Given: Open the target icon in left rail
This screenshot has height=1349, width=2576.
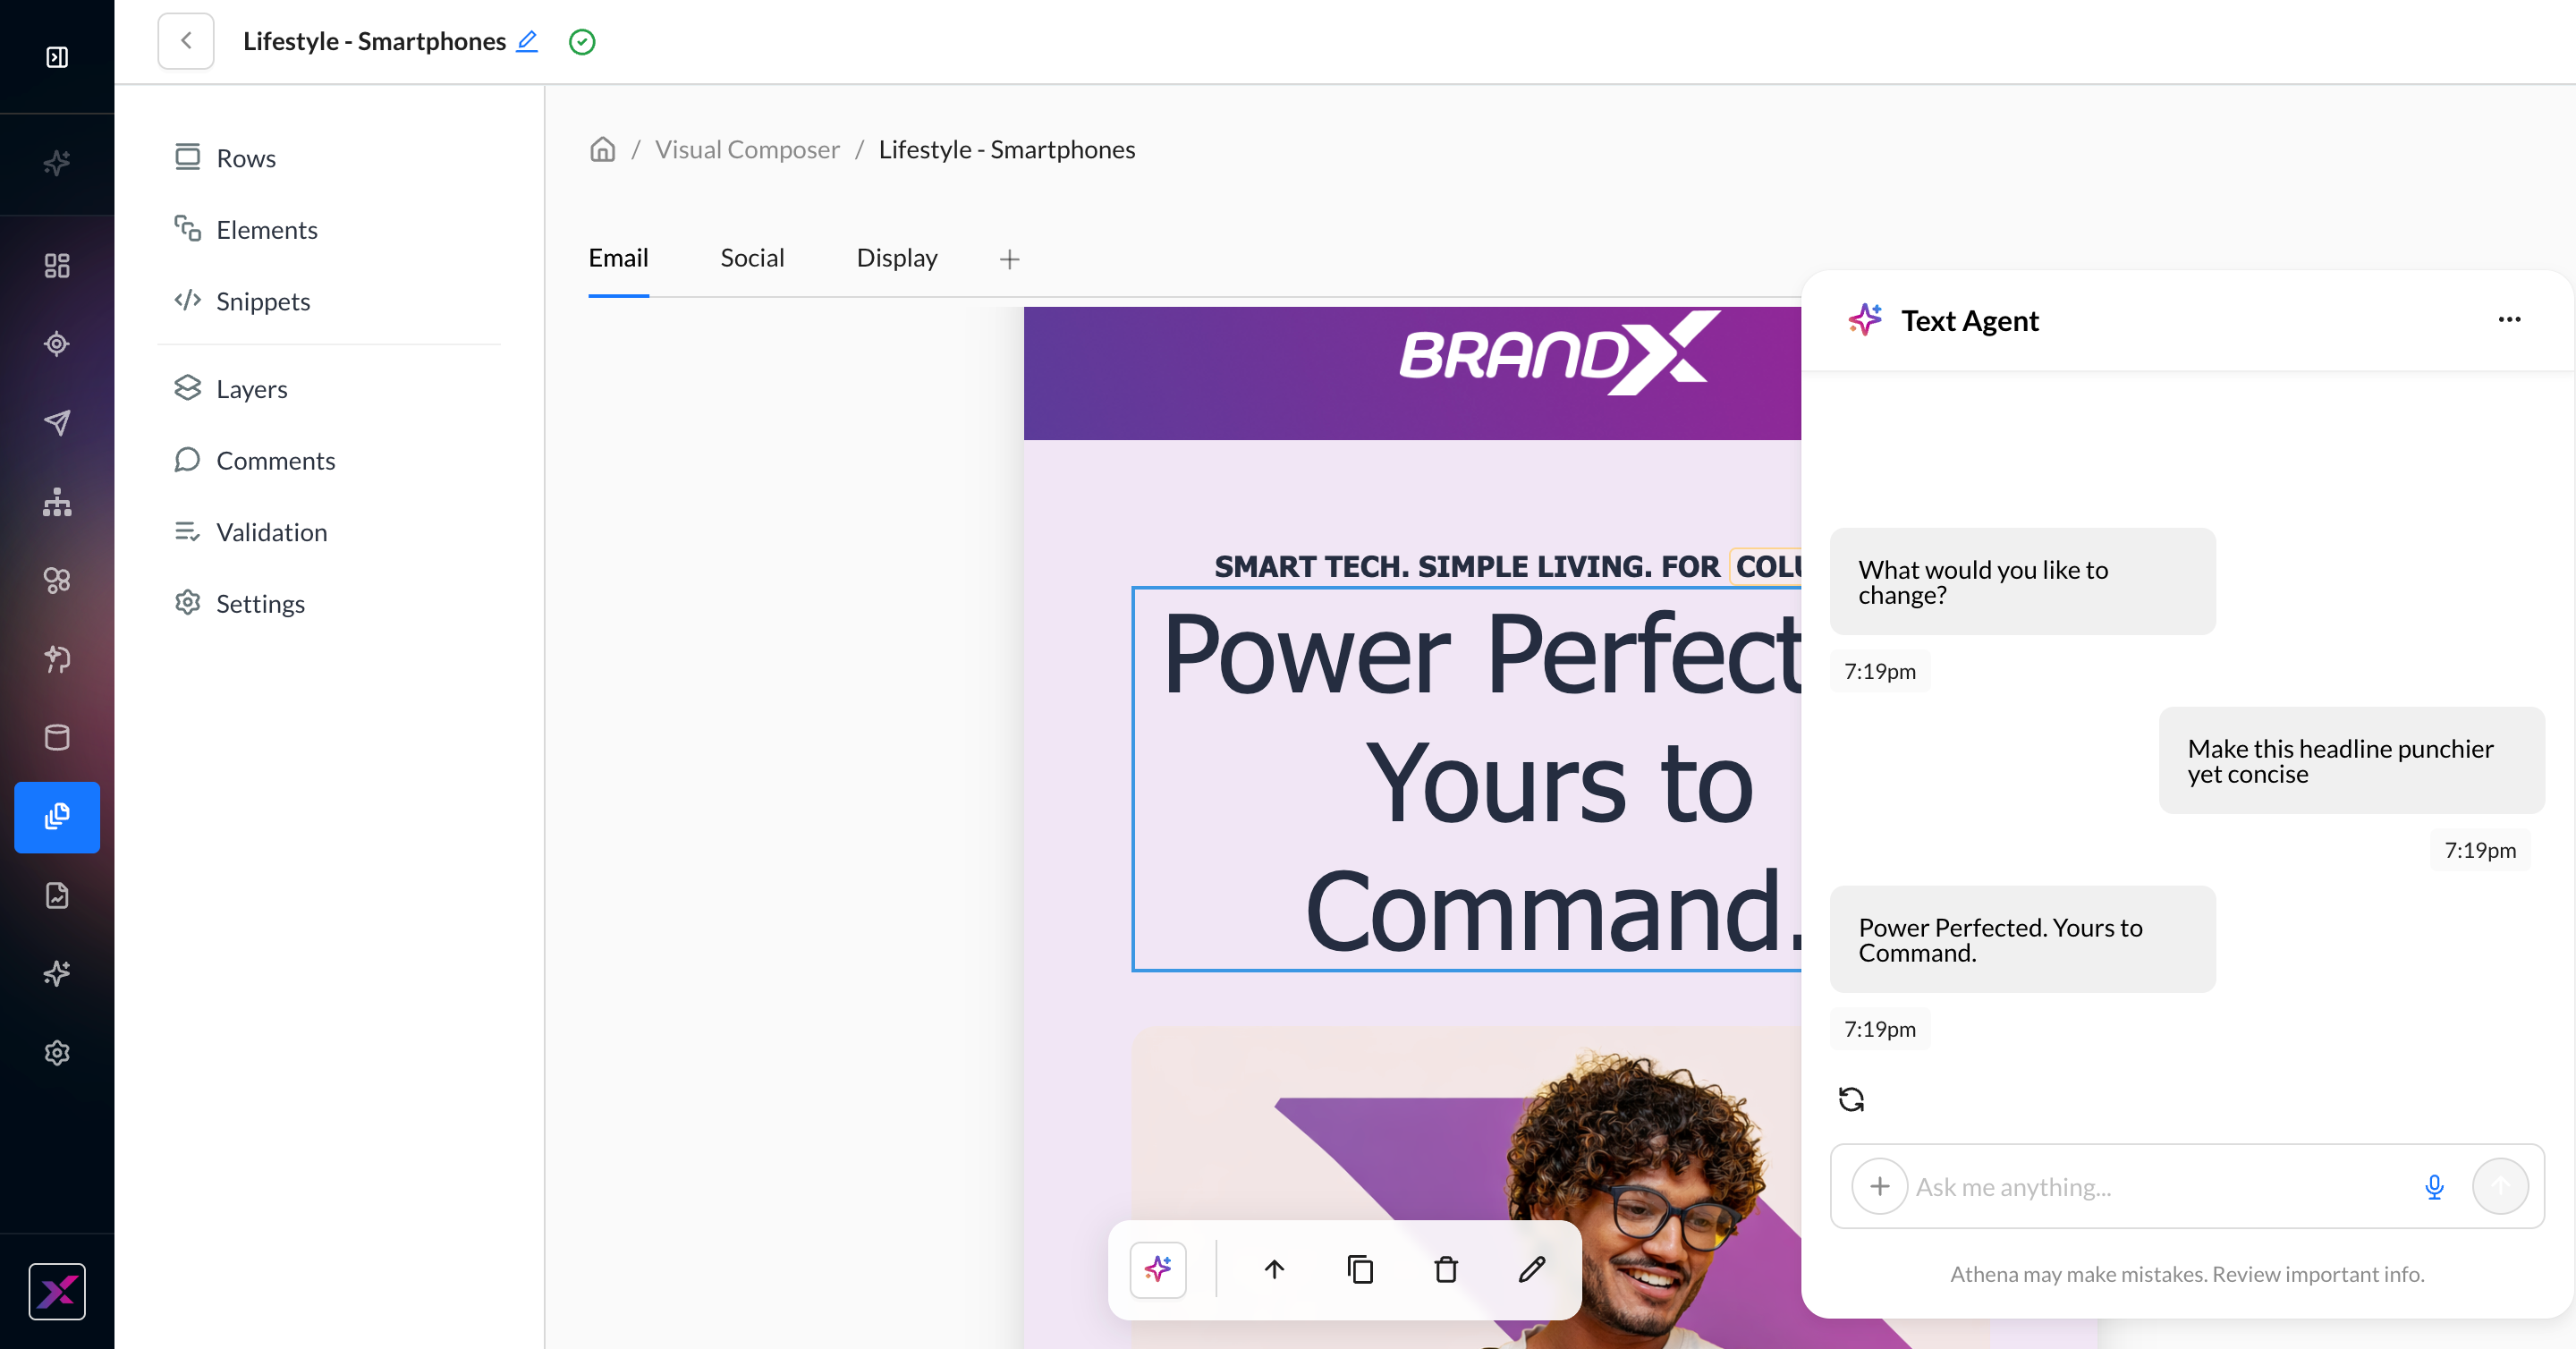Looking at the screenshot, I should tap(57, 344).
